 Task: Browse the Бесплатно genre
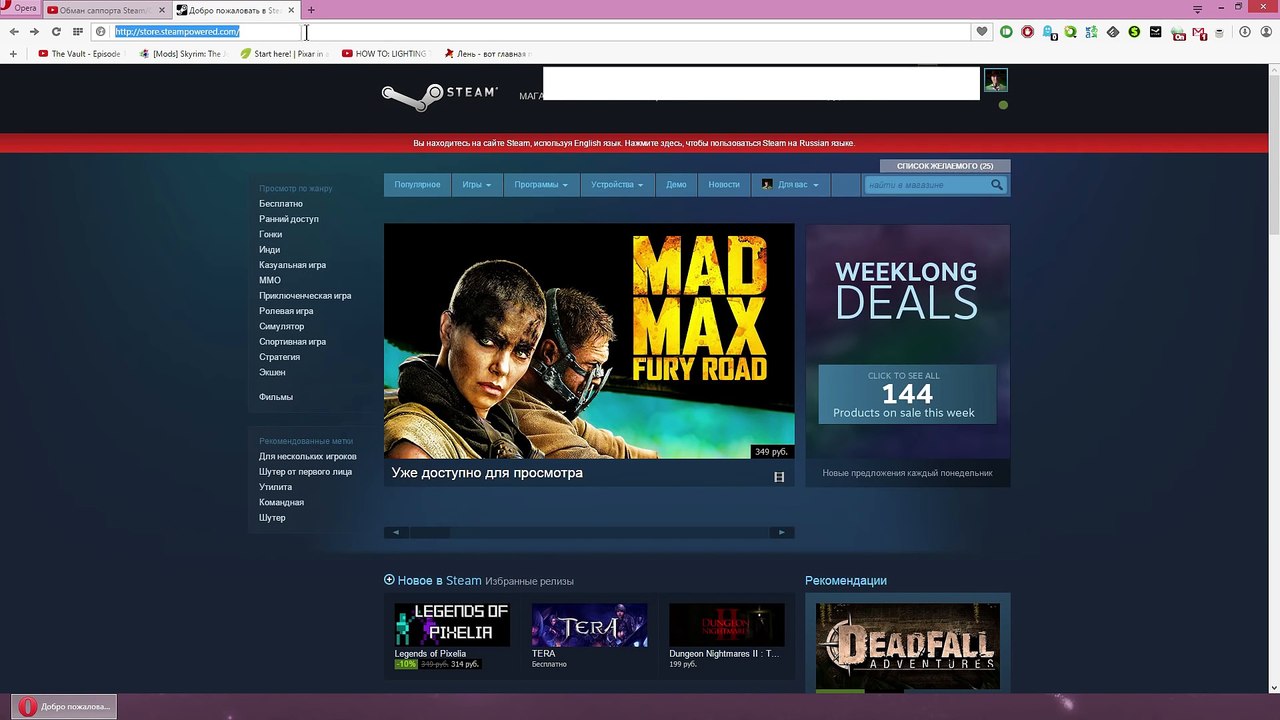pos(281,204)
